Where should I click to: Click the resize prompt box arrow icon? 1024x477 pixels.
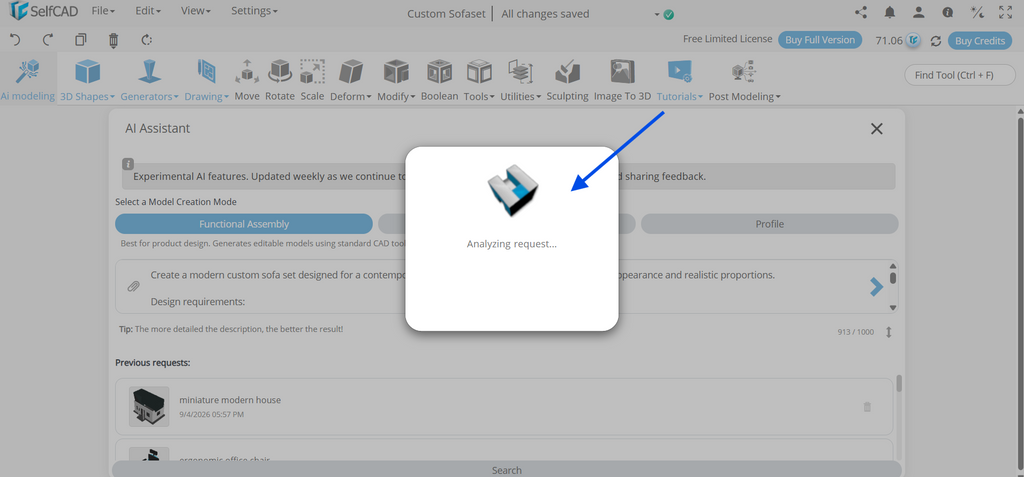[888, 332]
